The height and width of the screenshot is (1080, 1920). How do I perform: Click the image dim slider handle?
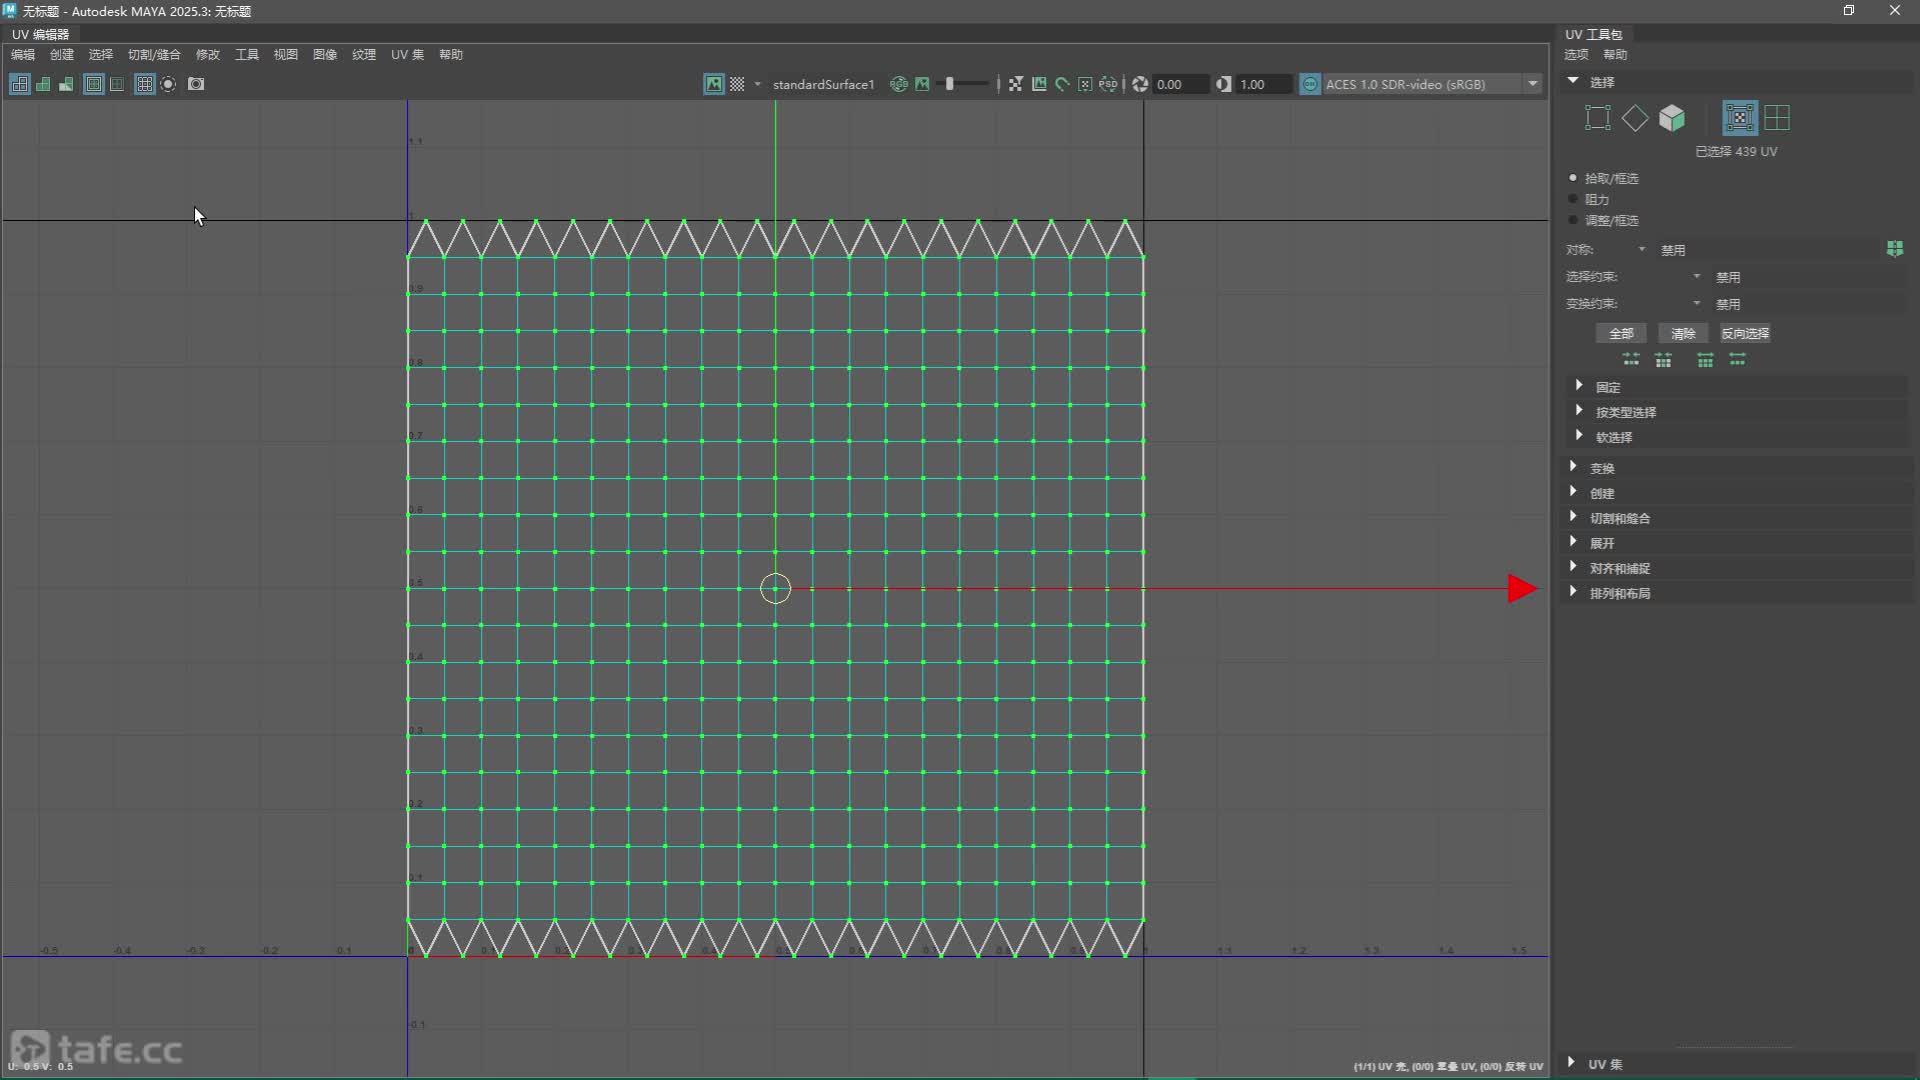click(x=949, y=84)
